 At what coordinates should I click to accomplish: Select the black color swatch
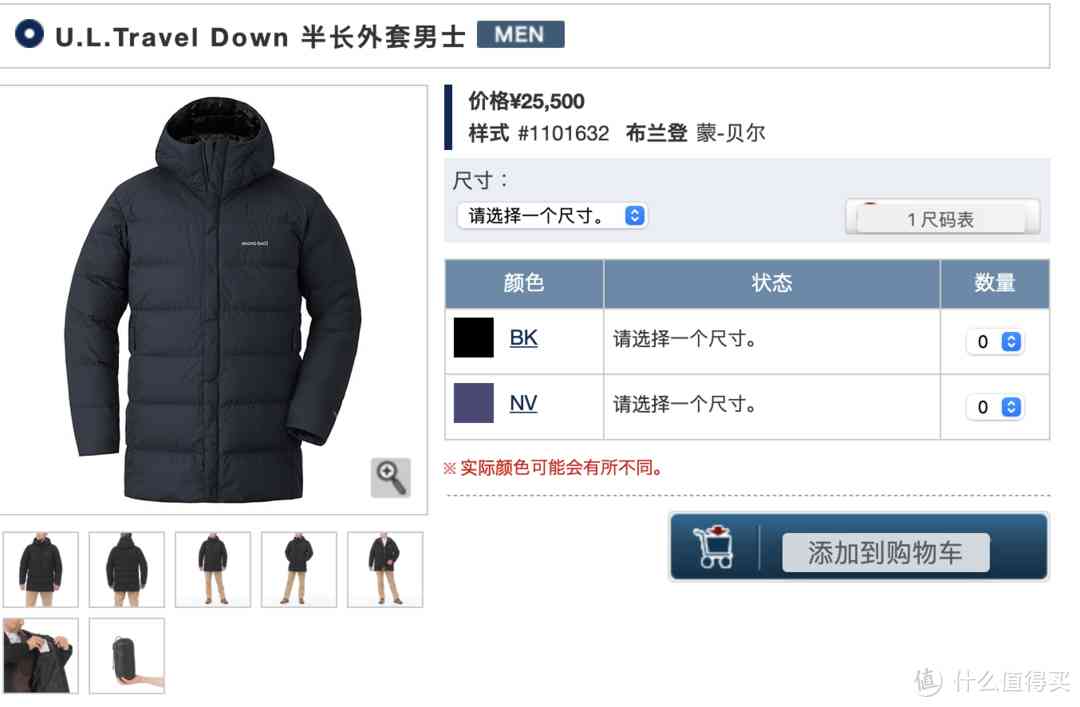point(474,338)
